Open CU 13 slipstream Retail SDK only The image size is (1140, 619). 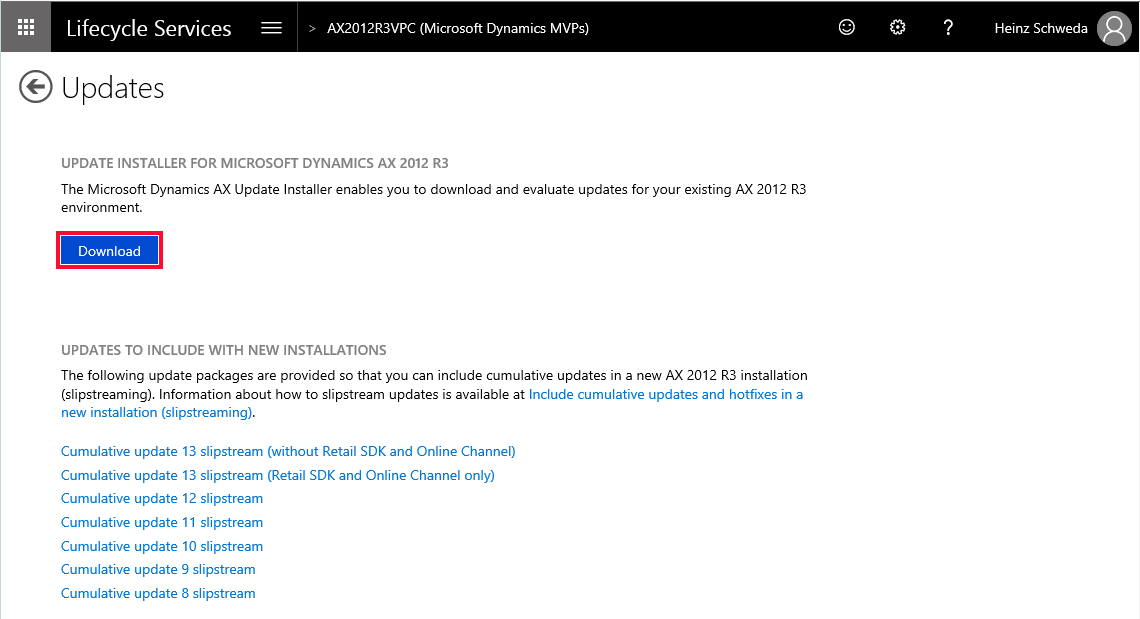pos(278,475)
